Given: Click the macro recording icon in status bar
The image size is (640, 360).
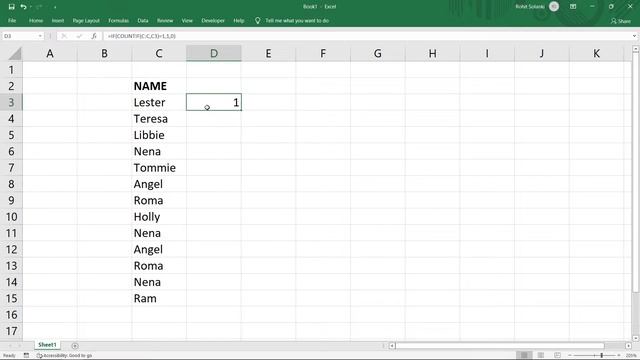Looking at the screenshot, I should click(26, 356).
